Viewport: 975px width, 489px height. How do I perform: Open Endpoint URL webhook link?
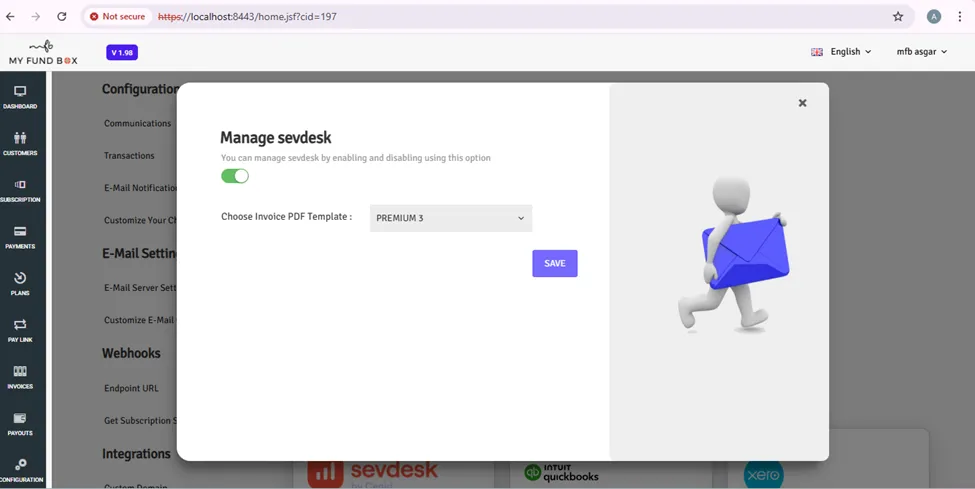click(131, 388)
